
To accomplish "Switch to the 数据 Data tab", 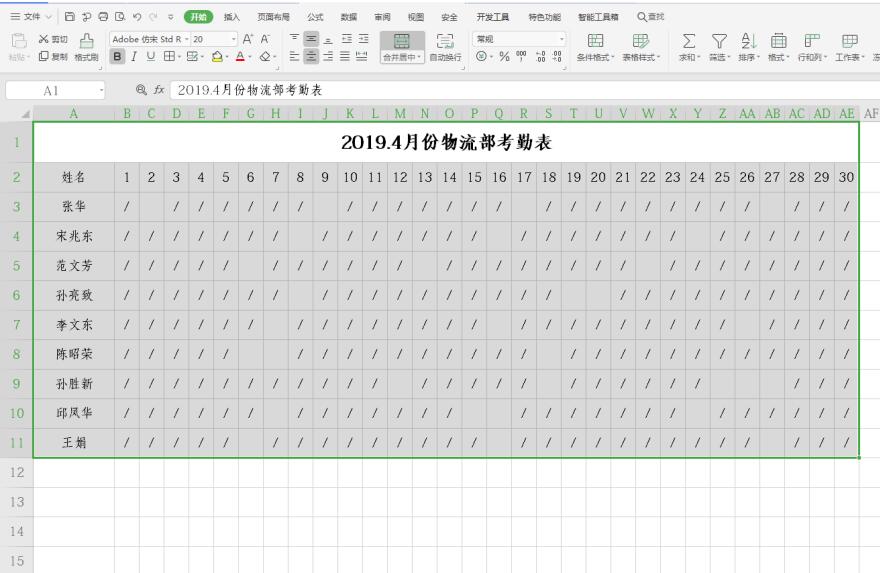I will click(x=349, y=17).
